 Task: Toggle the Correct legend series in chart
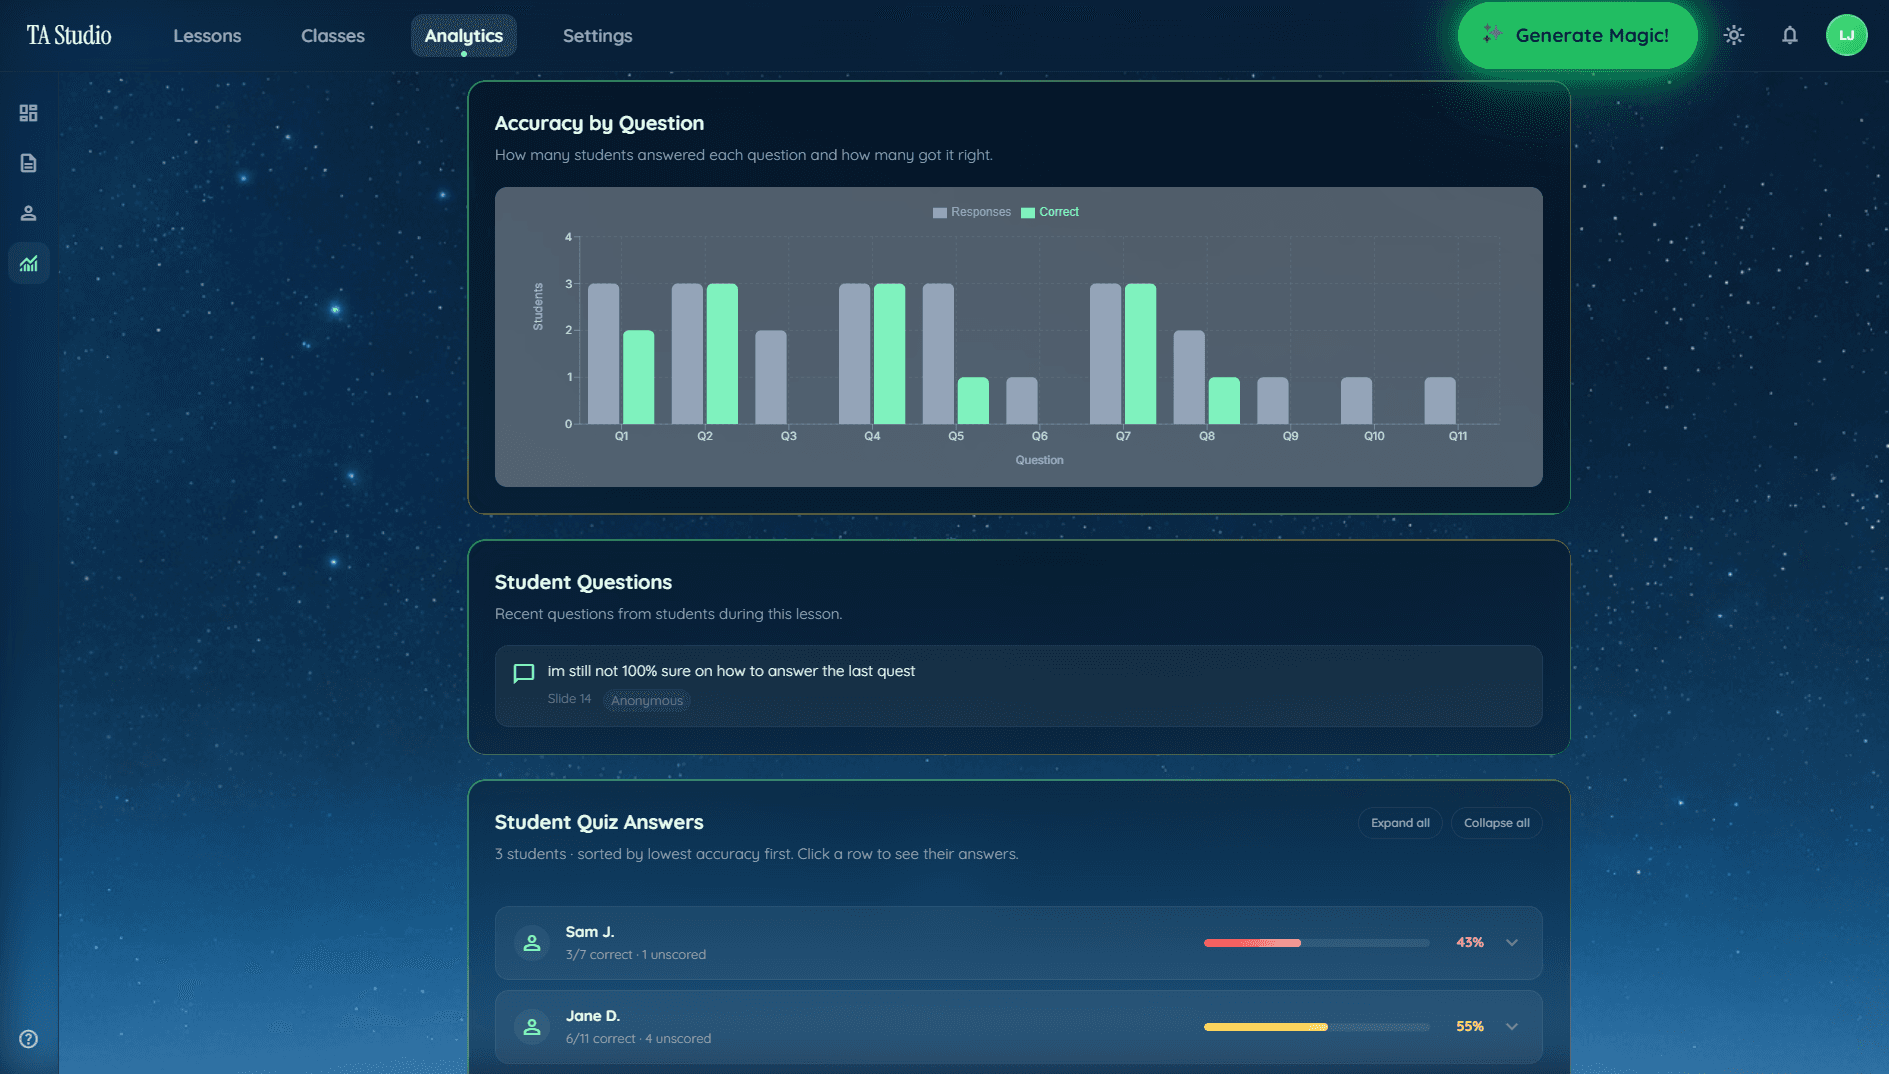coord(1050,212)
